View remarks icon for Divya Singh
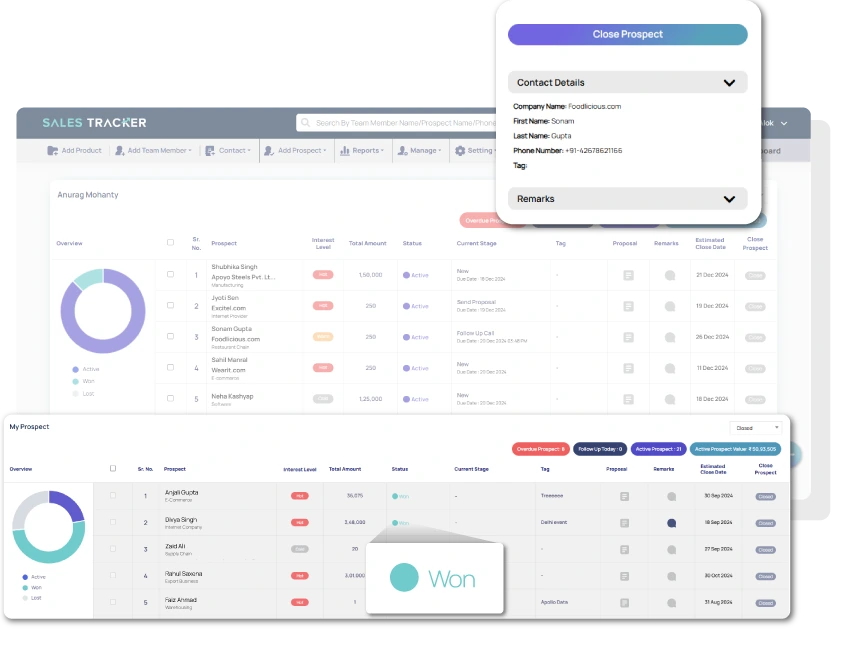The height and width of the screenshot is (650, 850). click(671, 522)
